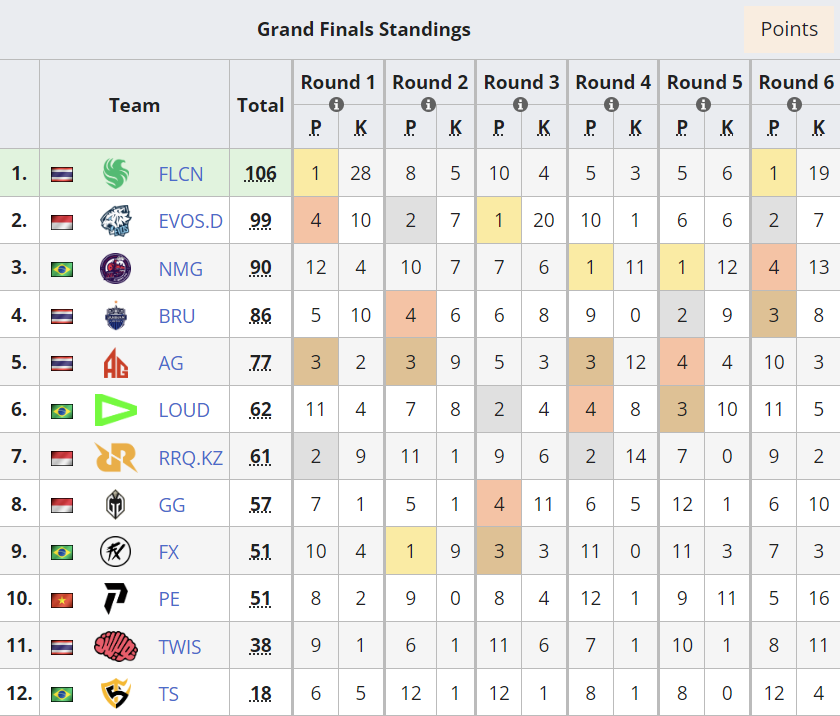Image resolution: width=840 pixels, height=716 pixels.
Task: Click the Vietnam flag beside PE
Action: click(63, 600)
